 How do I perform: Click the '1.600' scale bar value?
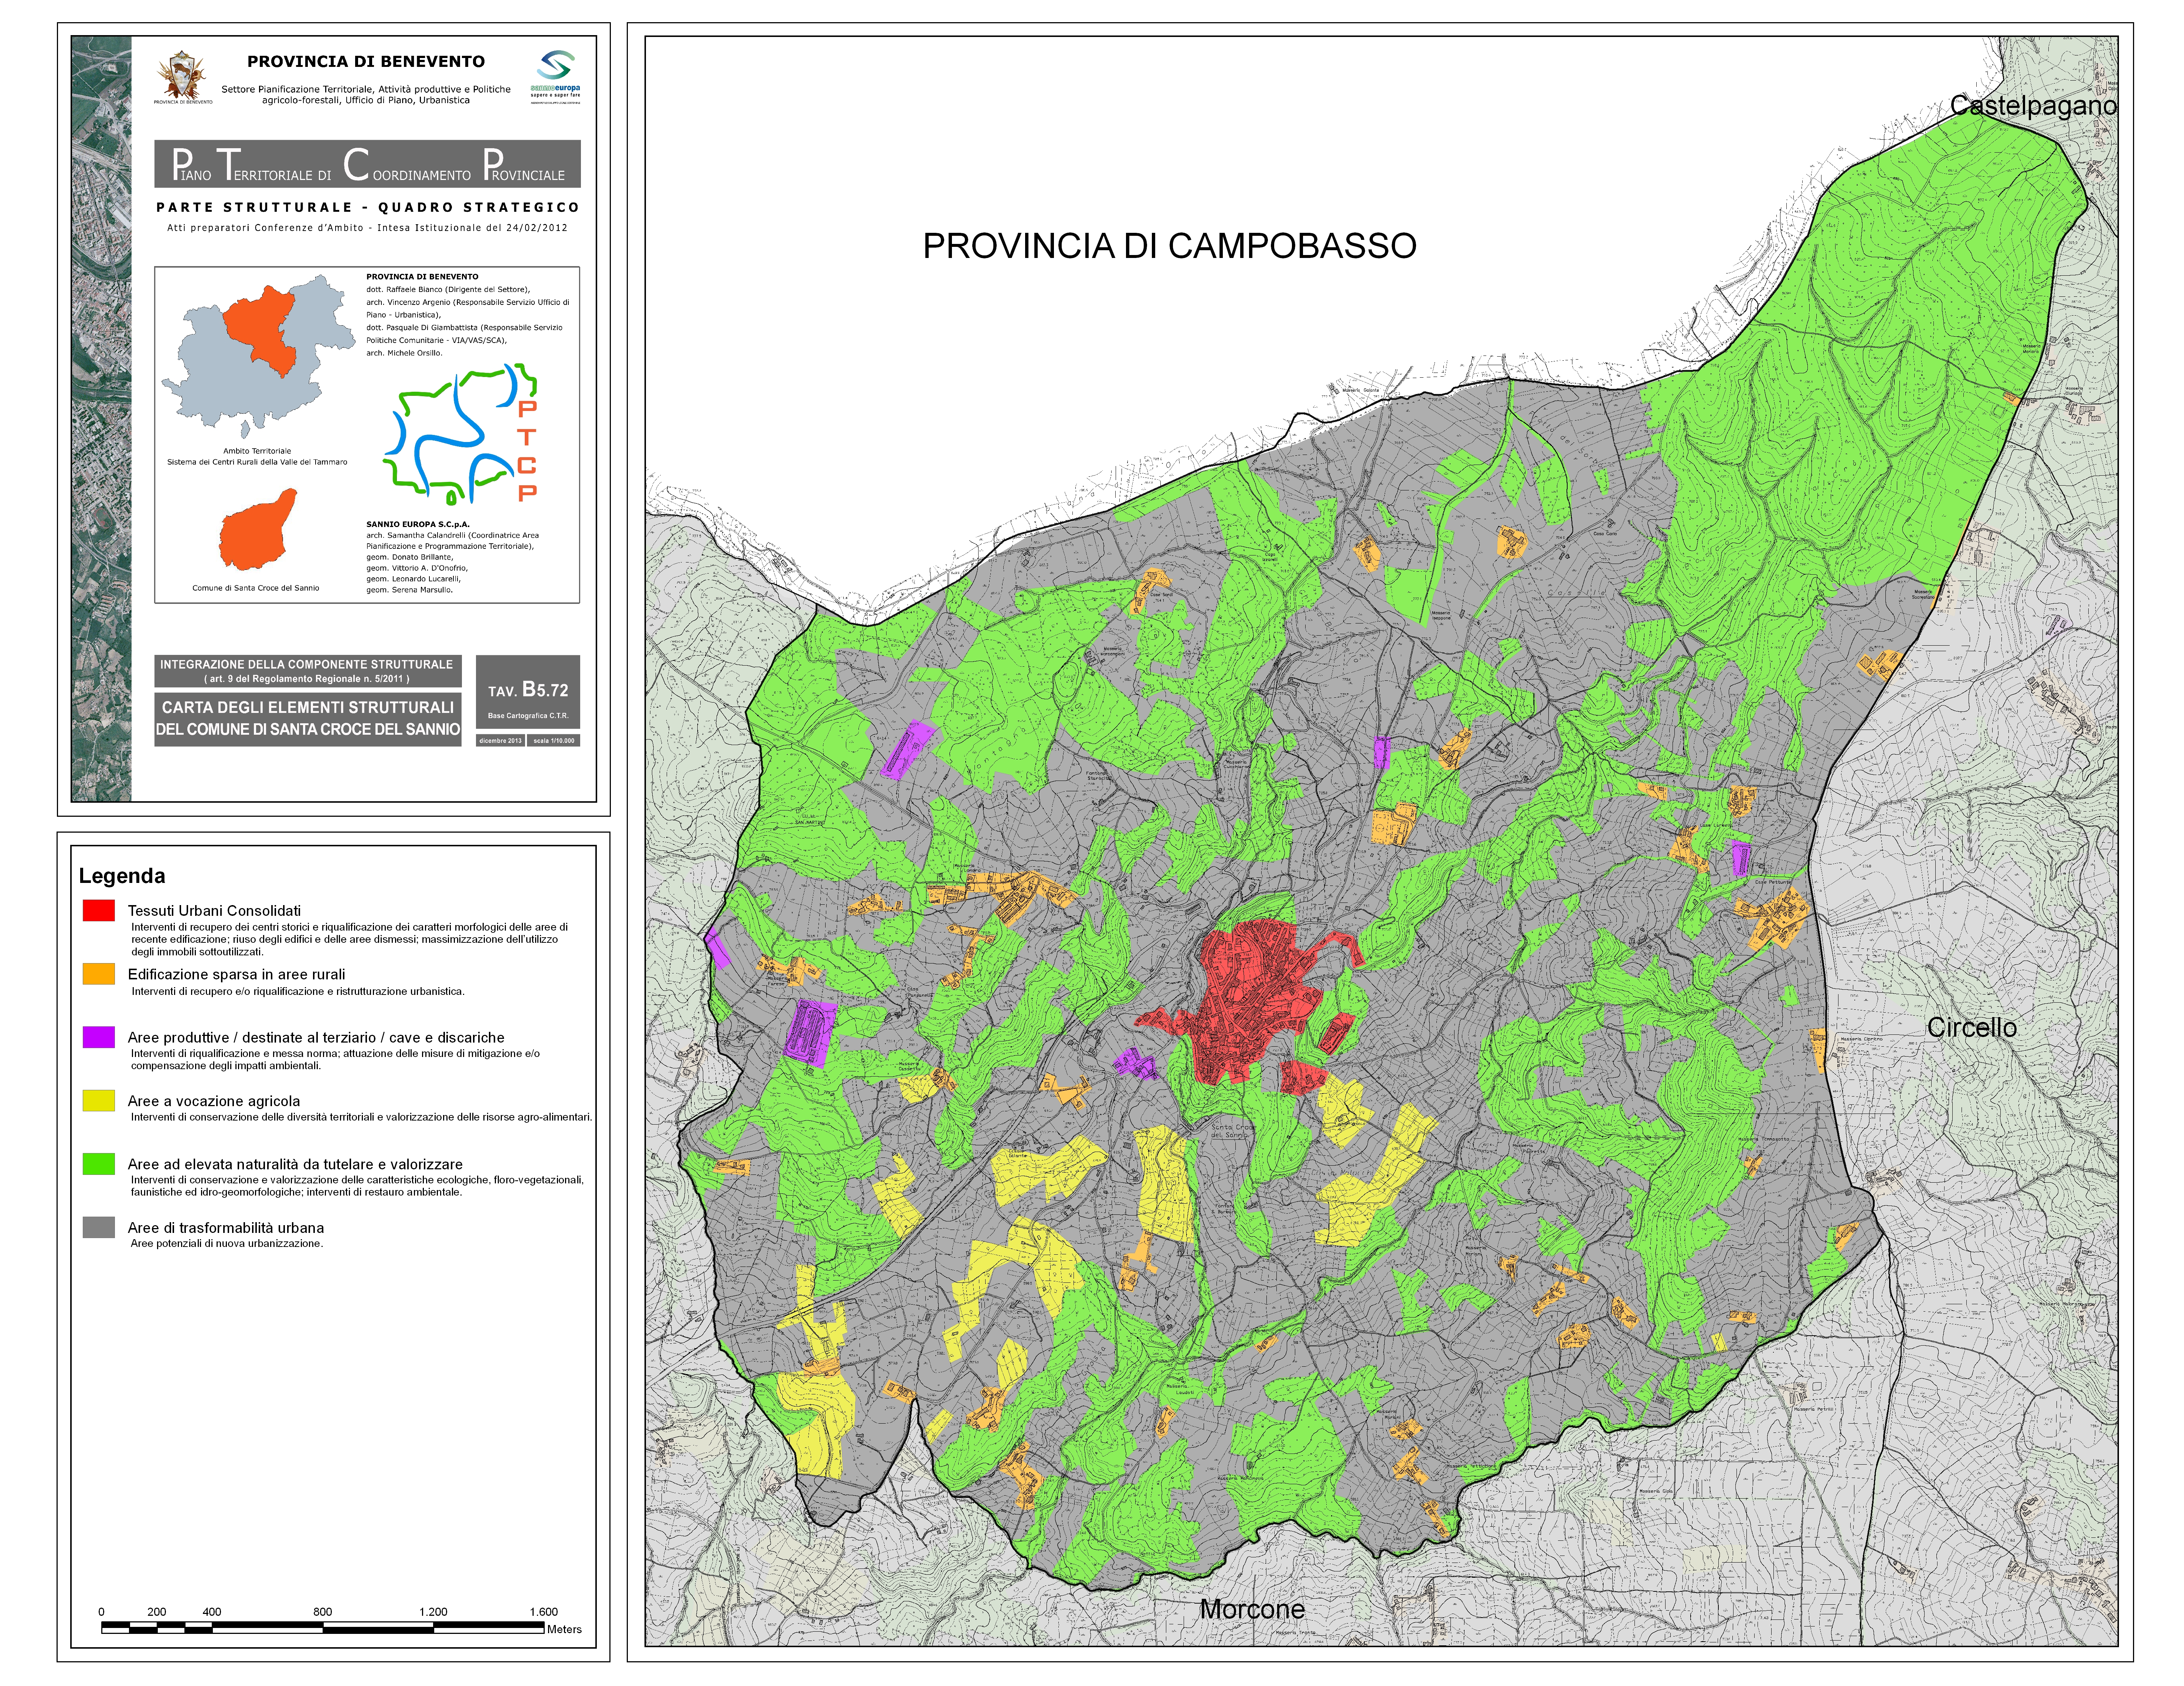coord(544,1612)
